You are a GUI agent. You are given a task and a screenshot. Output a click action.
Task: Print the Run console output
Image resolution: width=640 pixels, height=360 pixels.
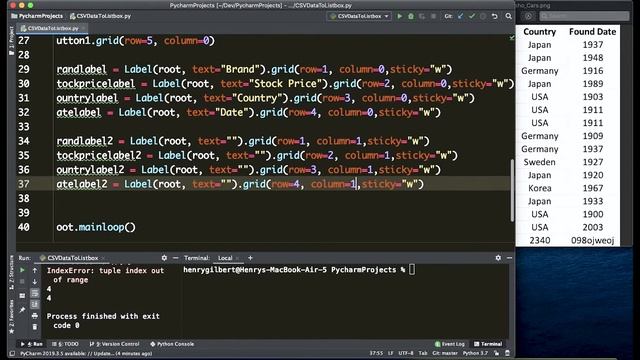point(35,316)
